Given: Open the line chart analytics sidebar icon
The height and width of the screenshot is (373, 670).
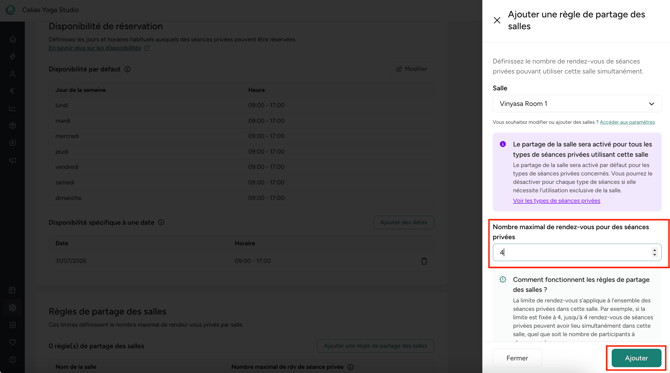Looking at the screenshot, I should point(12,108).
